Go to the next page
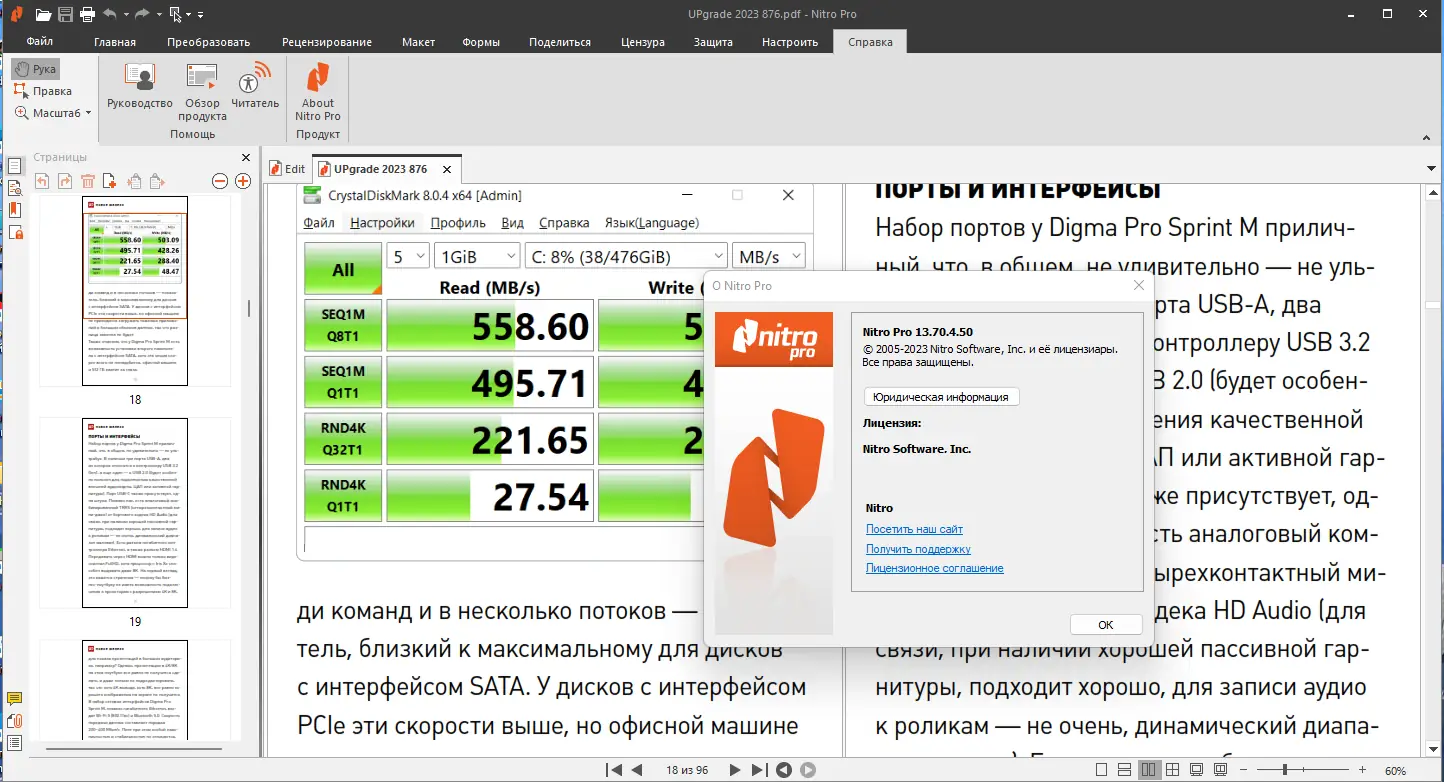The height and width of the screenshot is (782, 1444). (735, 770)
